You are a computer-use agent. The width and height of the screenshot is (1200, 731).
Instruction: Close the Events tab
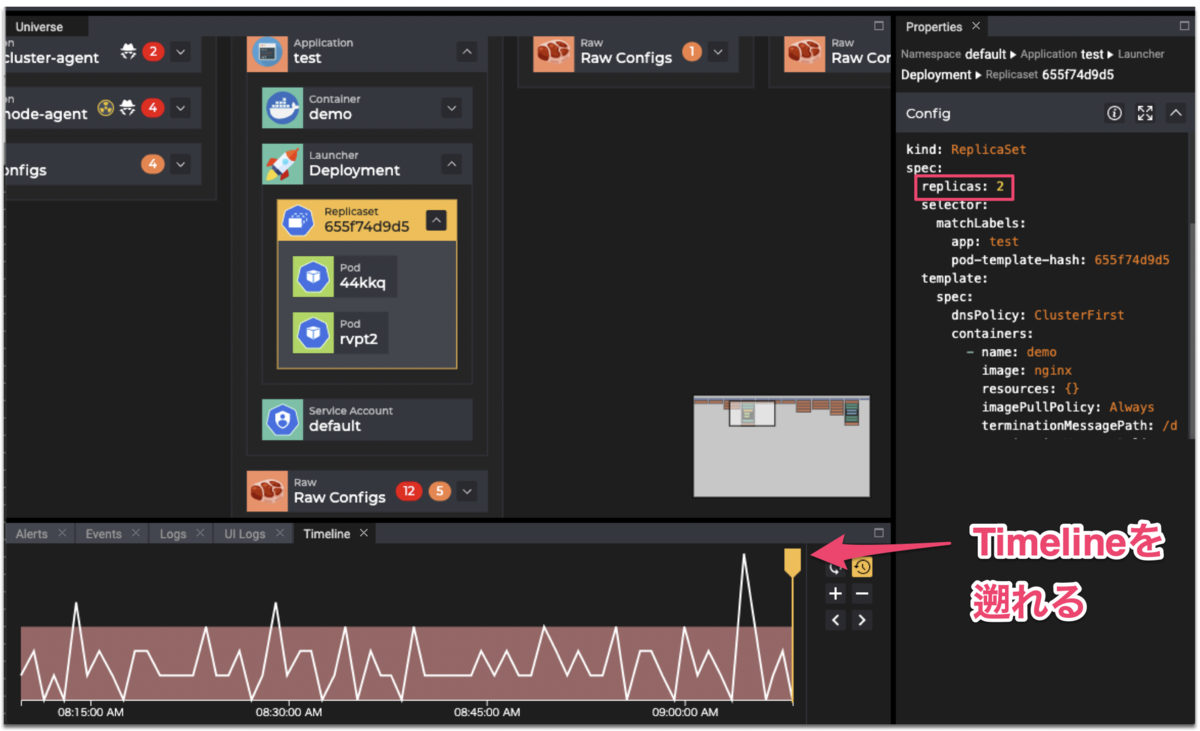coord(136,533)
